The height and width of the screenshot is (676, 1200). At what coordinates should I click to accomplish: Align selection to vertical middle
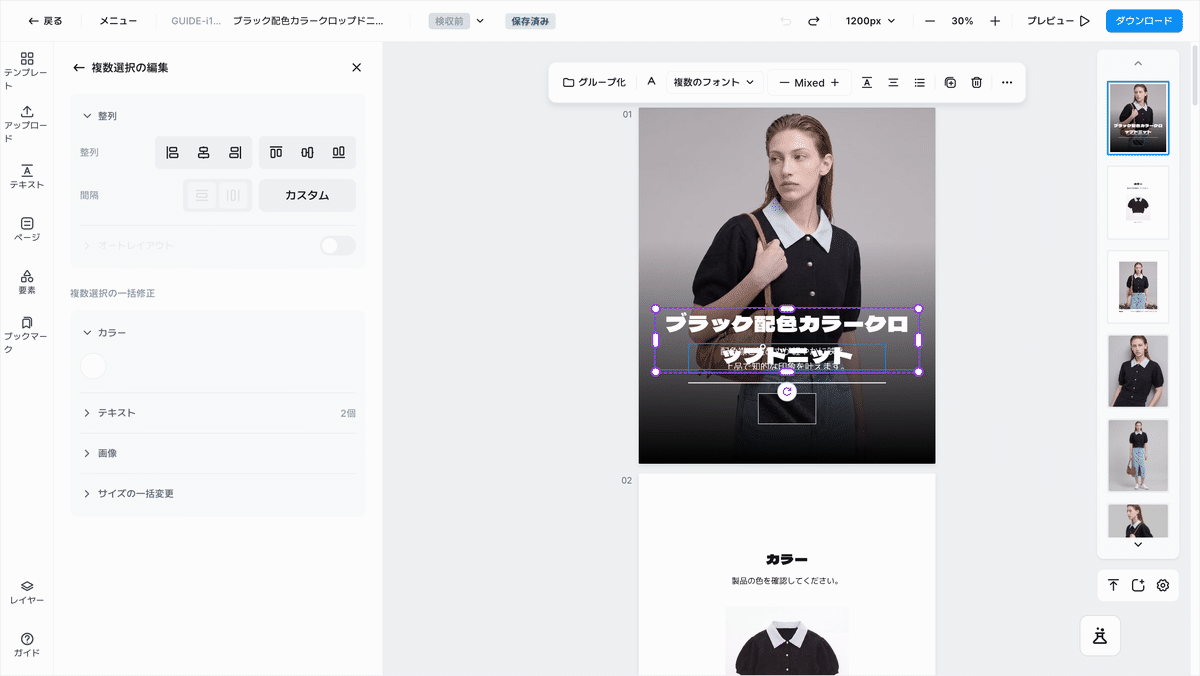click(x=307, y=152)
